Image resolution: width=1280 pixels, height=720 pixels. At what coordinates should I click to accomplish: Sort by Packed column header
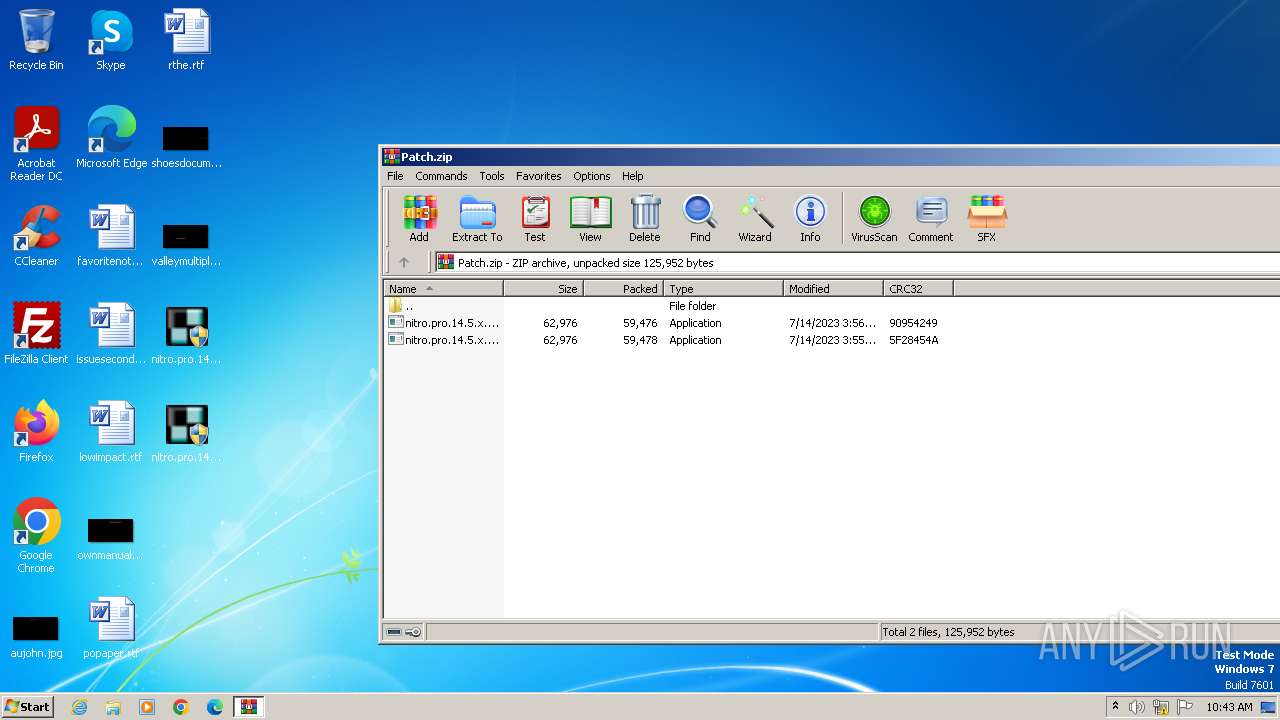pyautogui.click(x=624, y=289)
